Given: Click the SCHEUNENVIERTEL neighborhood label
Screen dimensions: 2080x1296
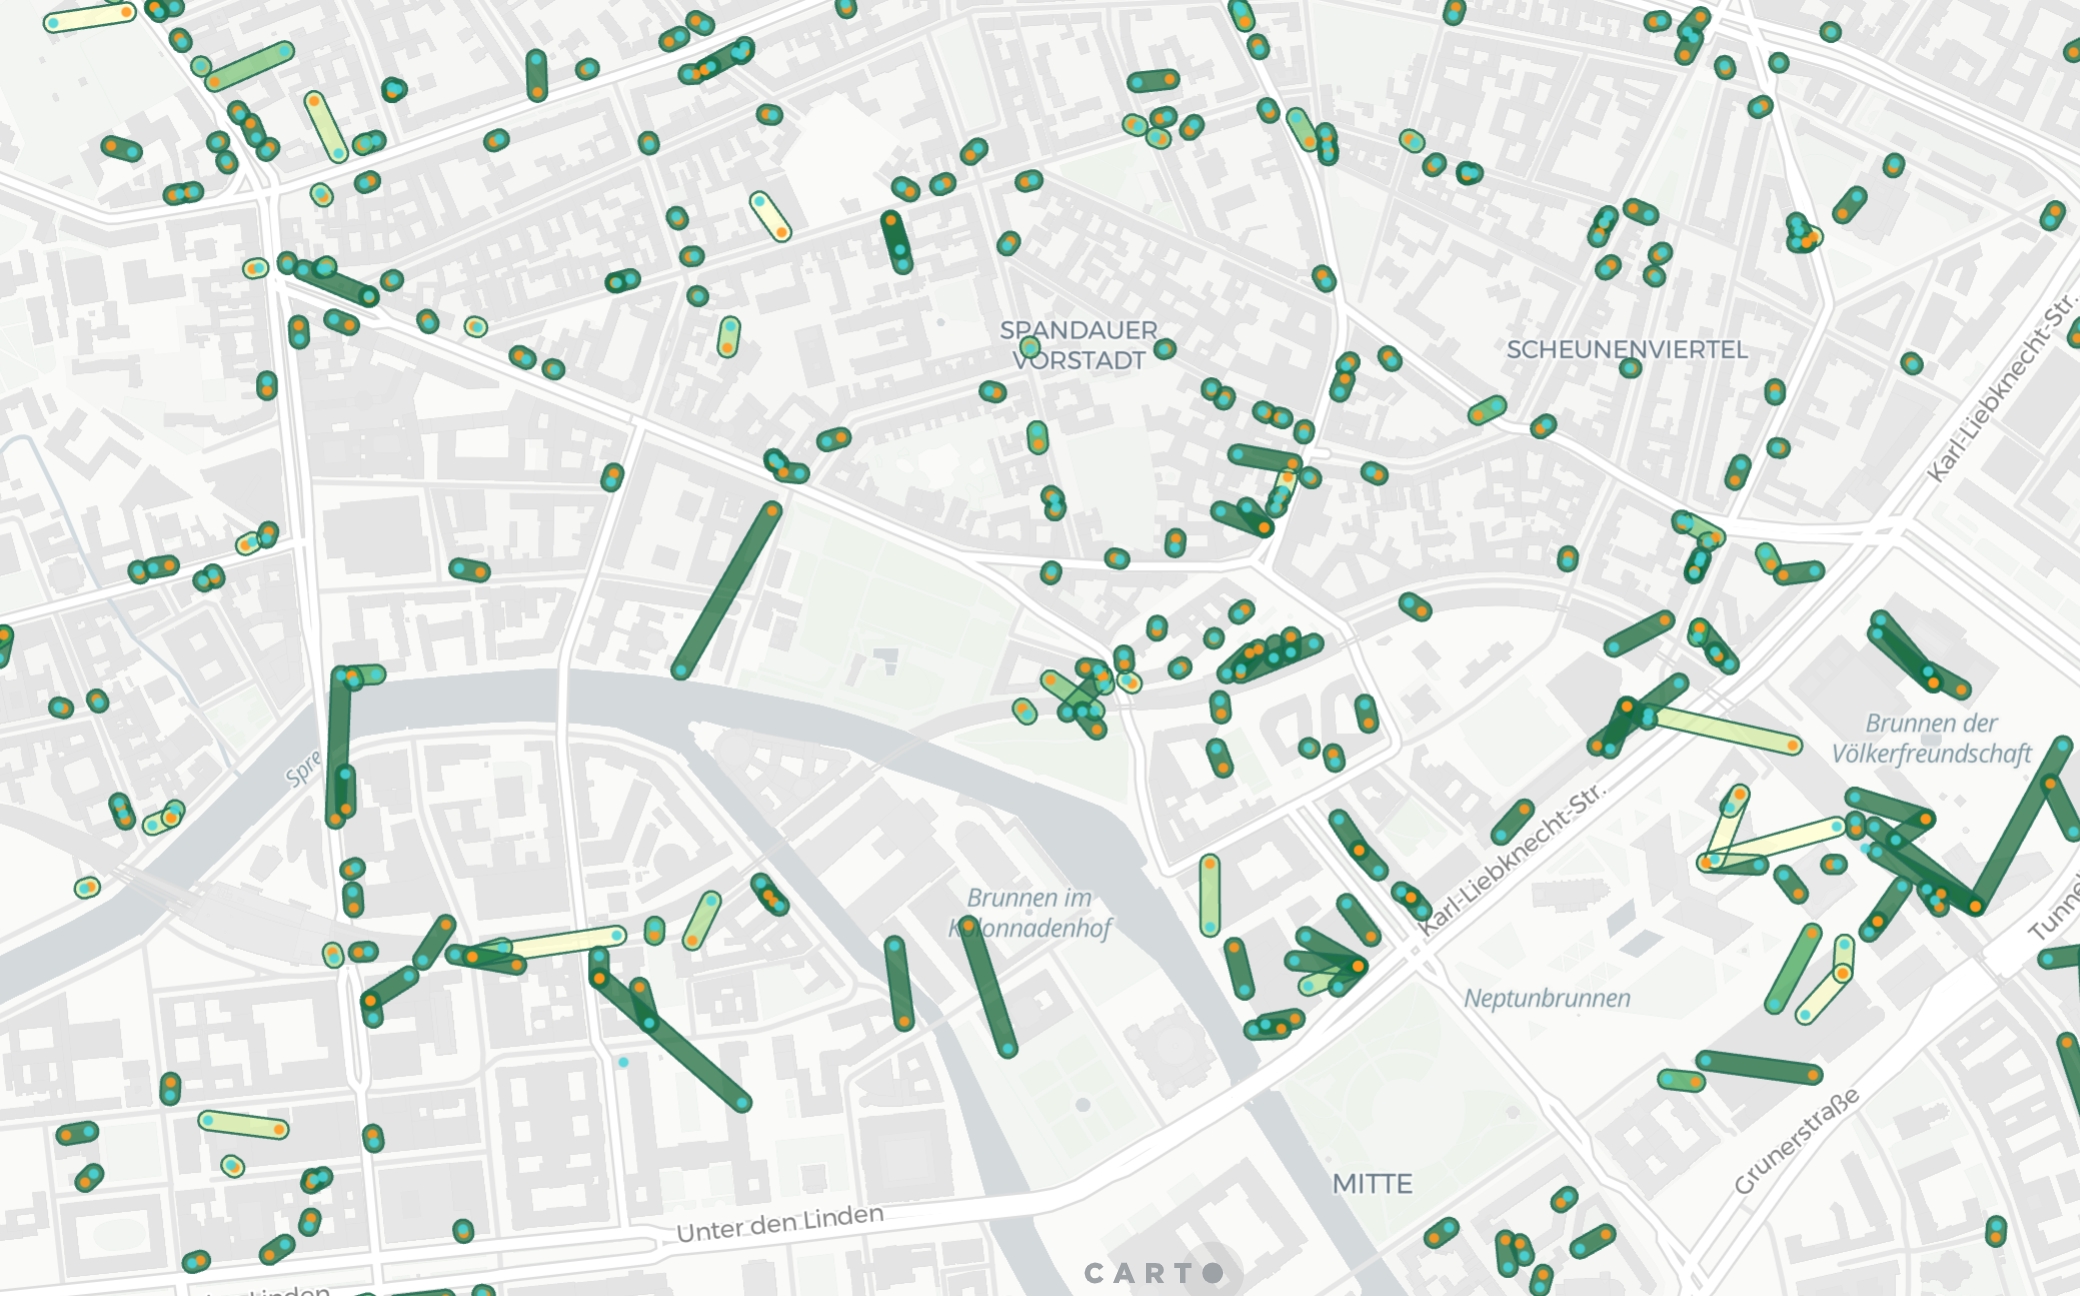Looking at the screenshot, I should tap(1626, 349).
